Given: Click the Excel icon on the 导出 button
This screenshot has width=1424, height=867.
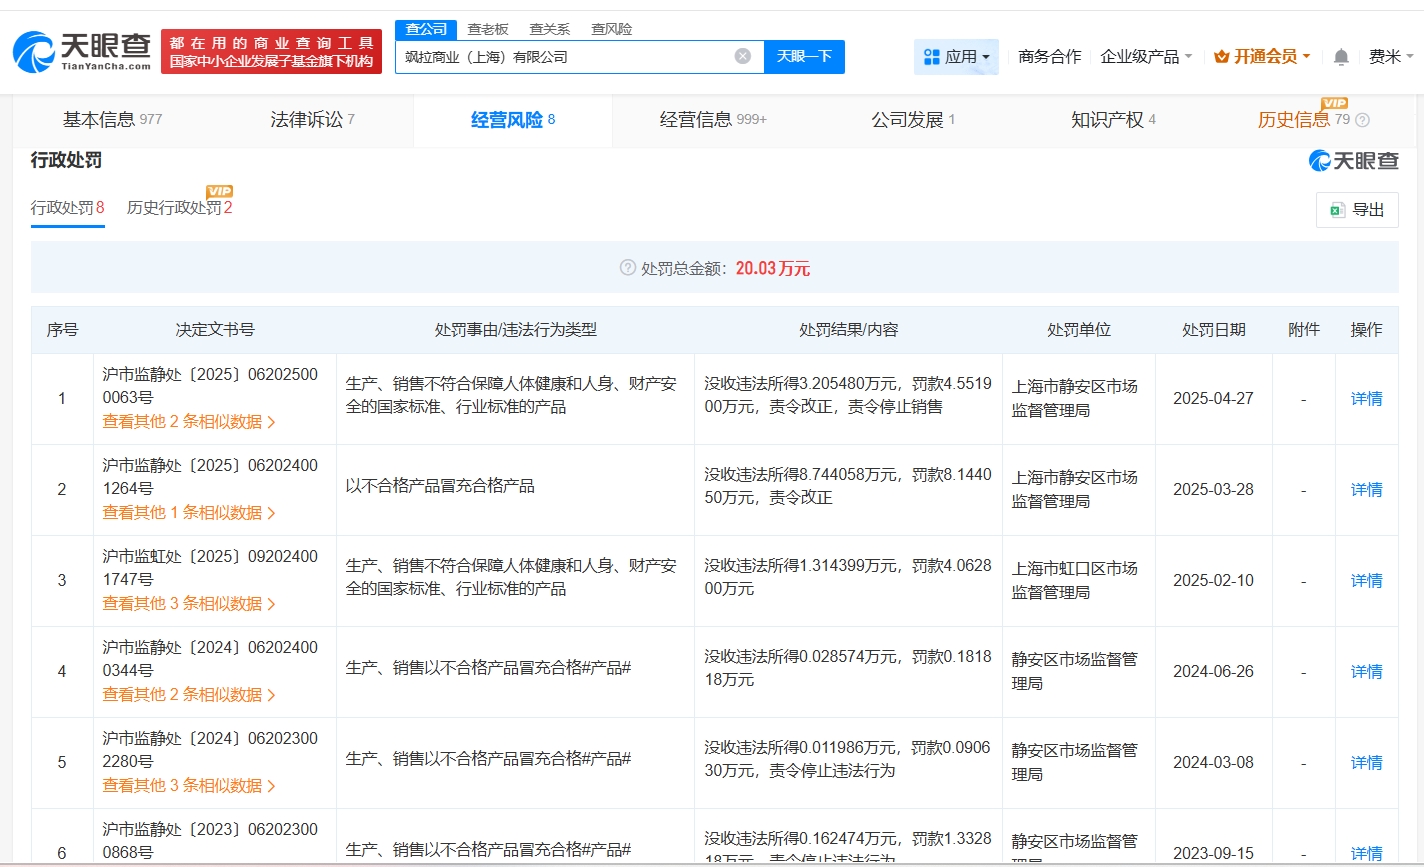Looking at the screenshot, I should (x=1336, y=210).
